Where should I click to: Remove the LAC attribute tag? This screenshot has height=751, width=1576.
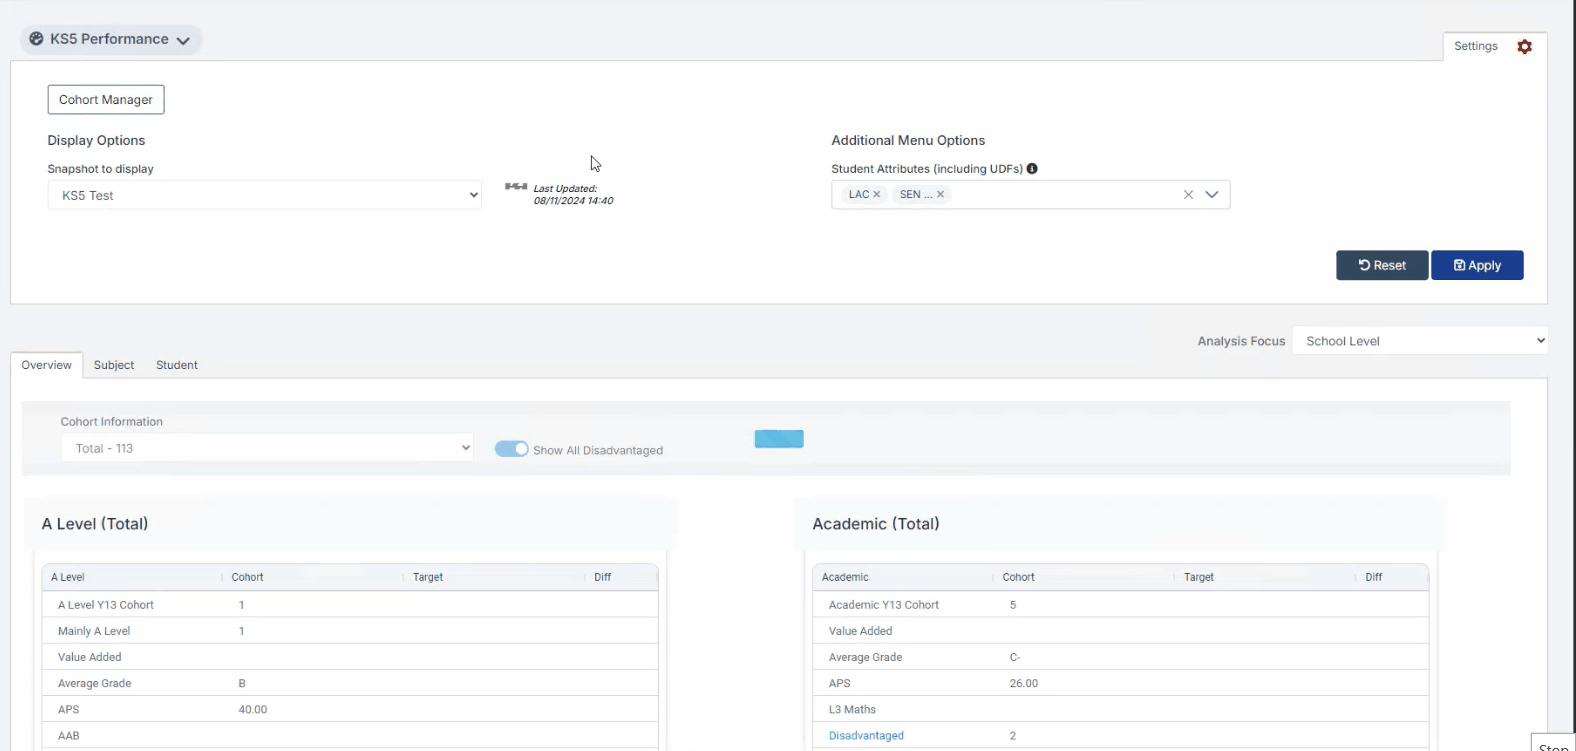click(877, 195)
